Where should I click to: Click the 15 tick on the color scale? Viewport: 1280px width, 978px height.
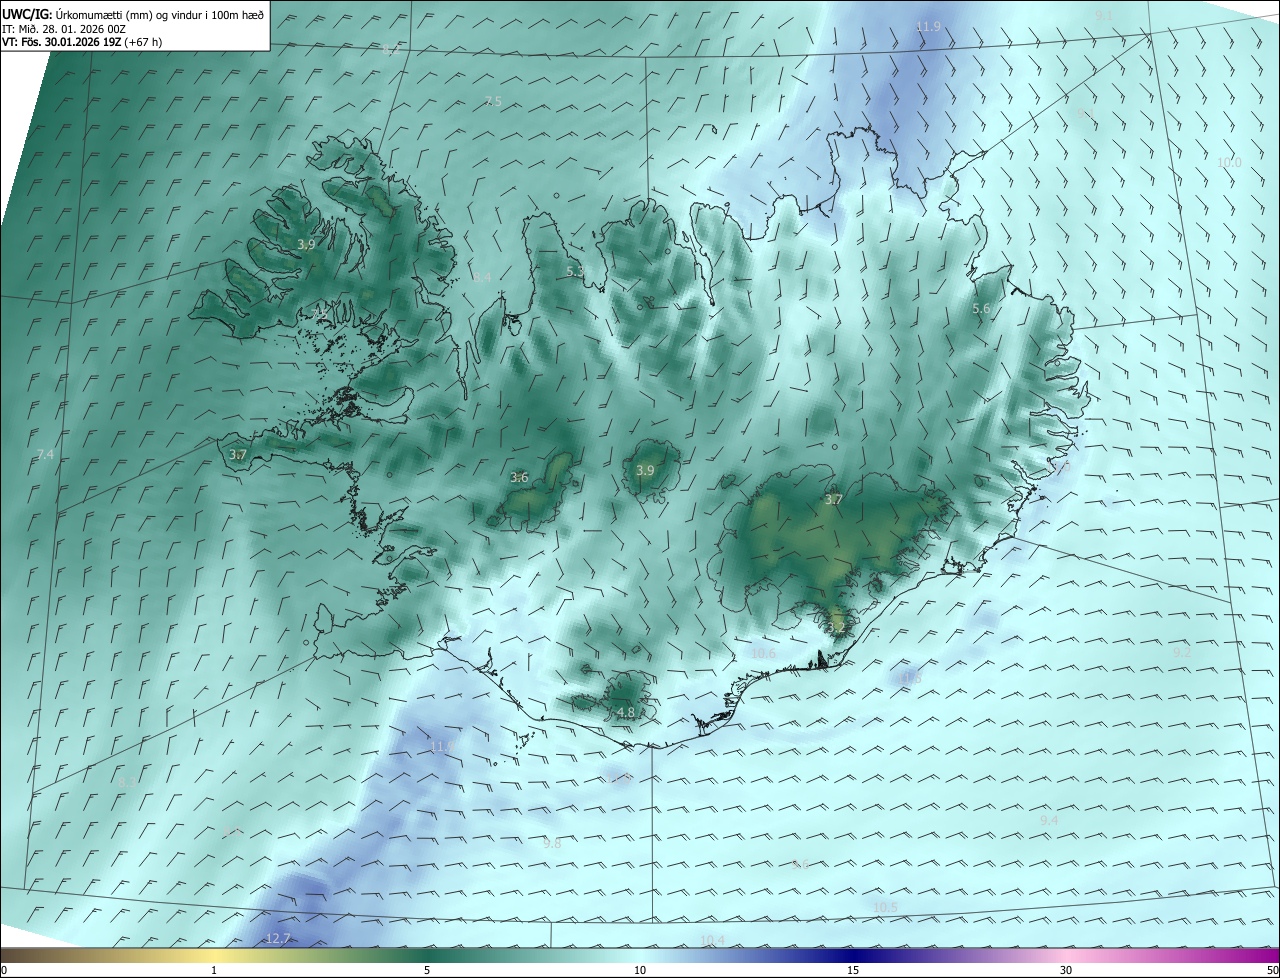point(853,971)
